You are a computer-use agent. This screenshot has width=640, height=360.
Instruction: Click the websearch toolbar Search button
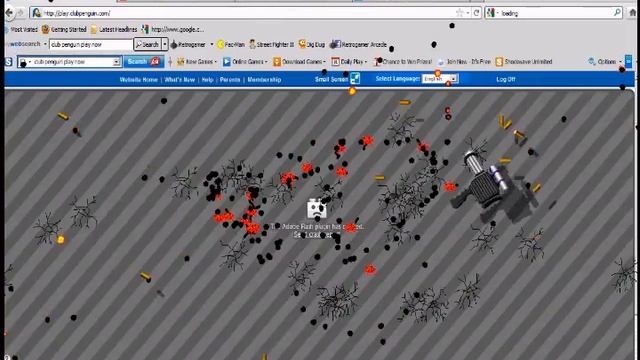point(147,44)
